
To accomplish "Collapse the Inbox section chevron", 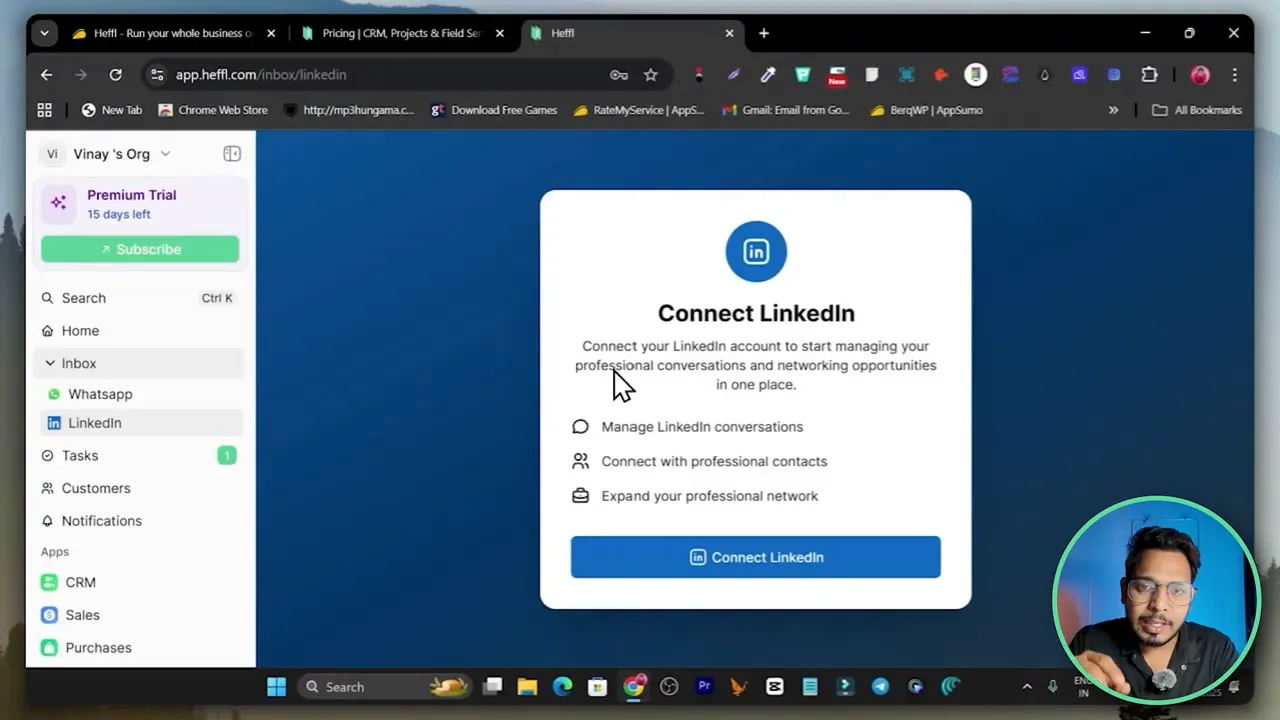I will pos(50,363).
